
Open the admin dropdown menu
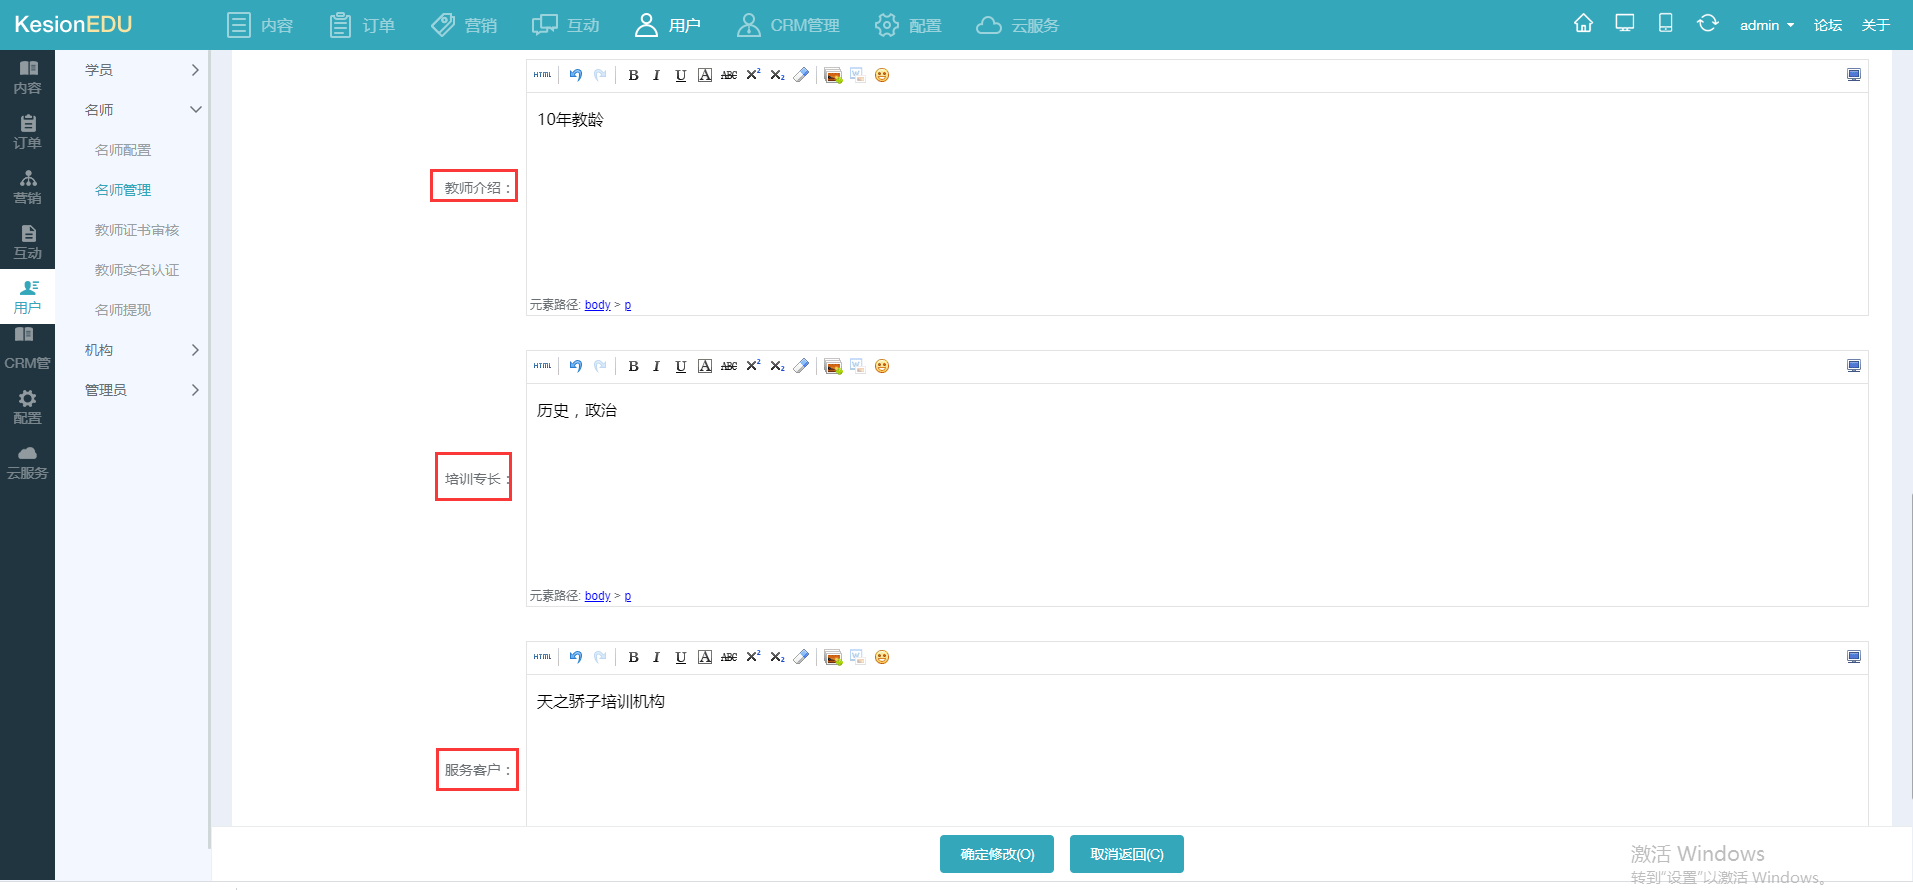coord(1766,25)
